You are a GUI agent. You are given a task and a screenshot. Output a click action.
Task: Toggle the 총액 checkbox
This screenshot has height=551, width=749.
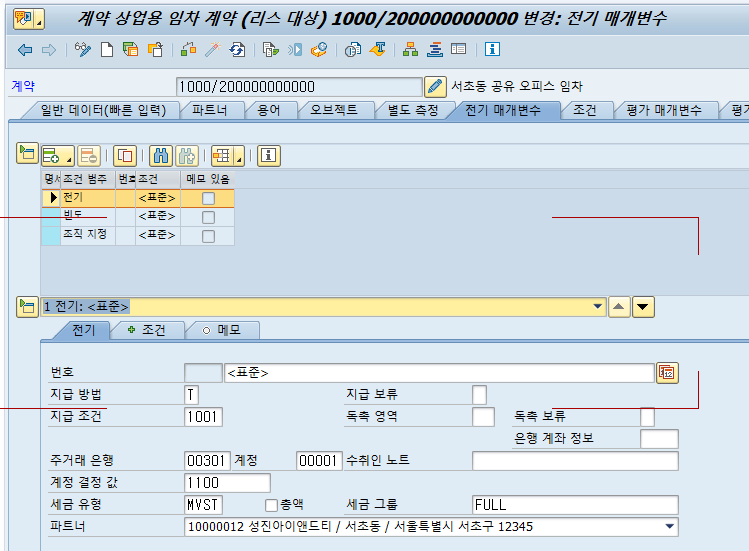click(271, 505)
